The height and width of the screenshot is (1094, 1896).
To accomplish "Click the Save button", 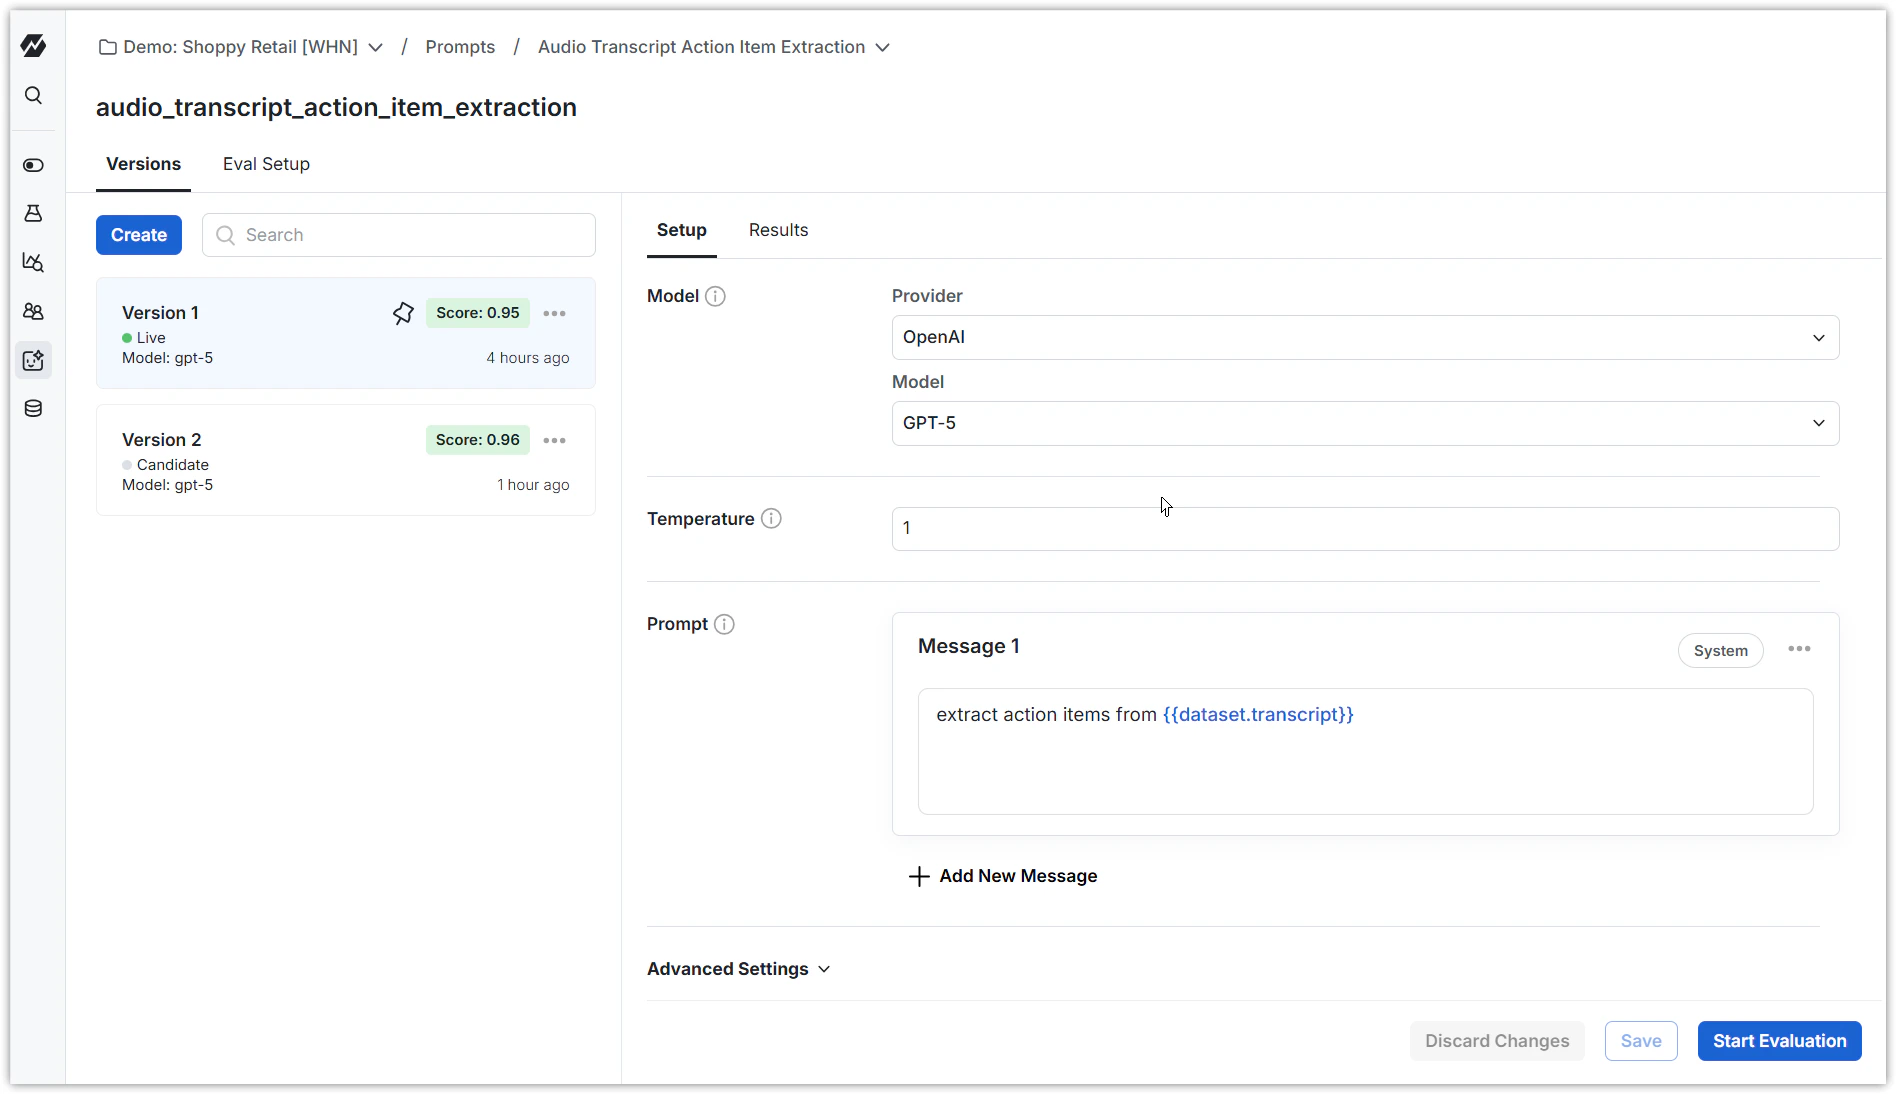I will pos(1641,1041).
